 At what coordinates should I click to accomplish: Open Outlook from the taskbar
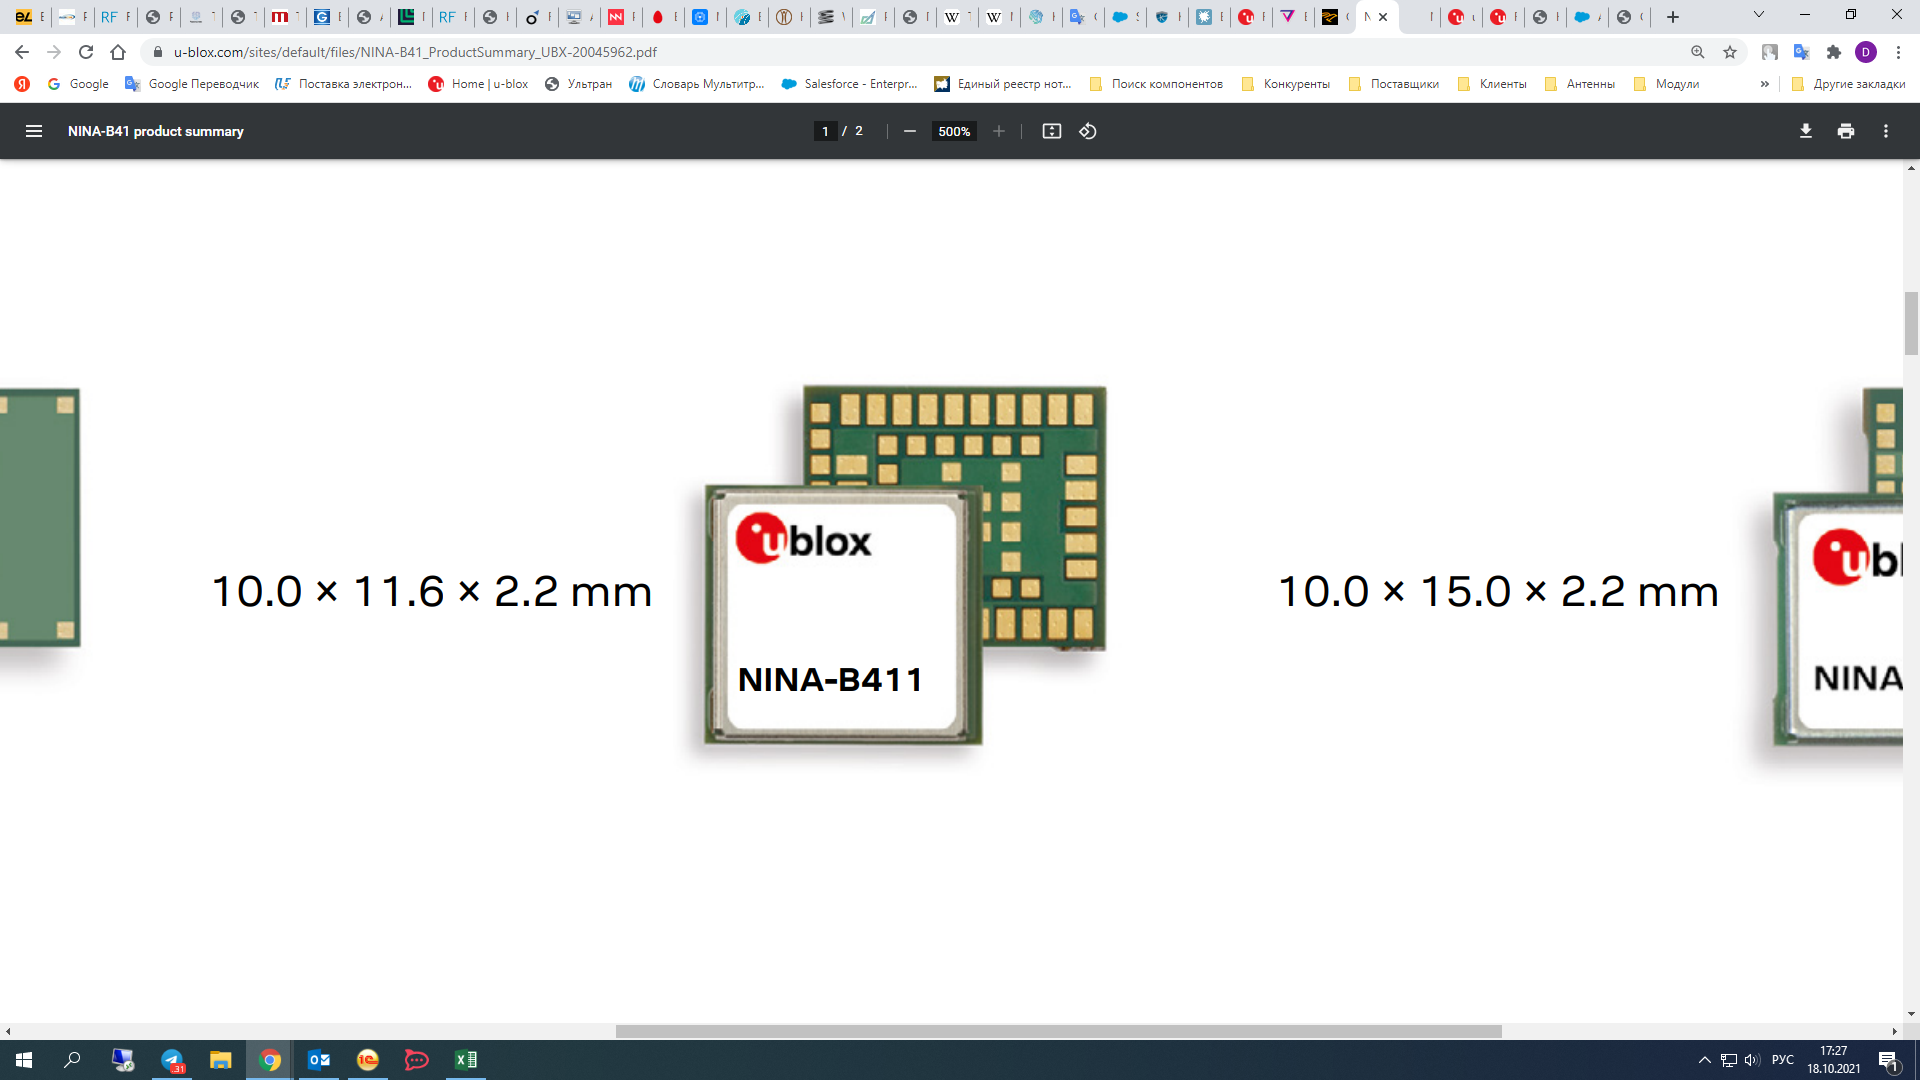click(319, 1060)
